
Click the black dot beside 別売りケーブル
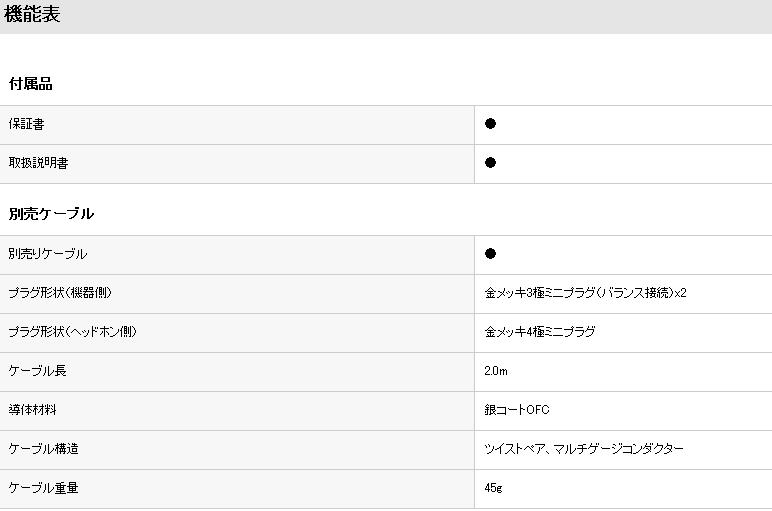(x=490, y=254)
